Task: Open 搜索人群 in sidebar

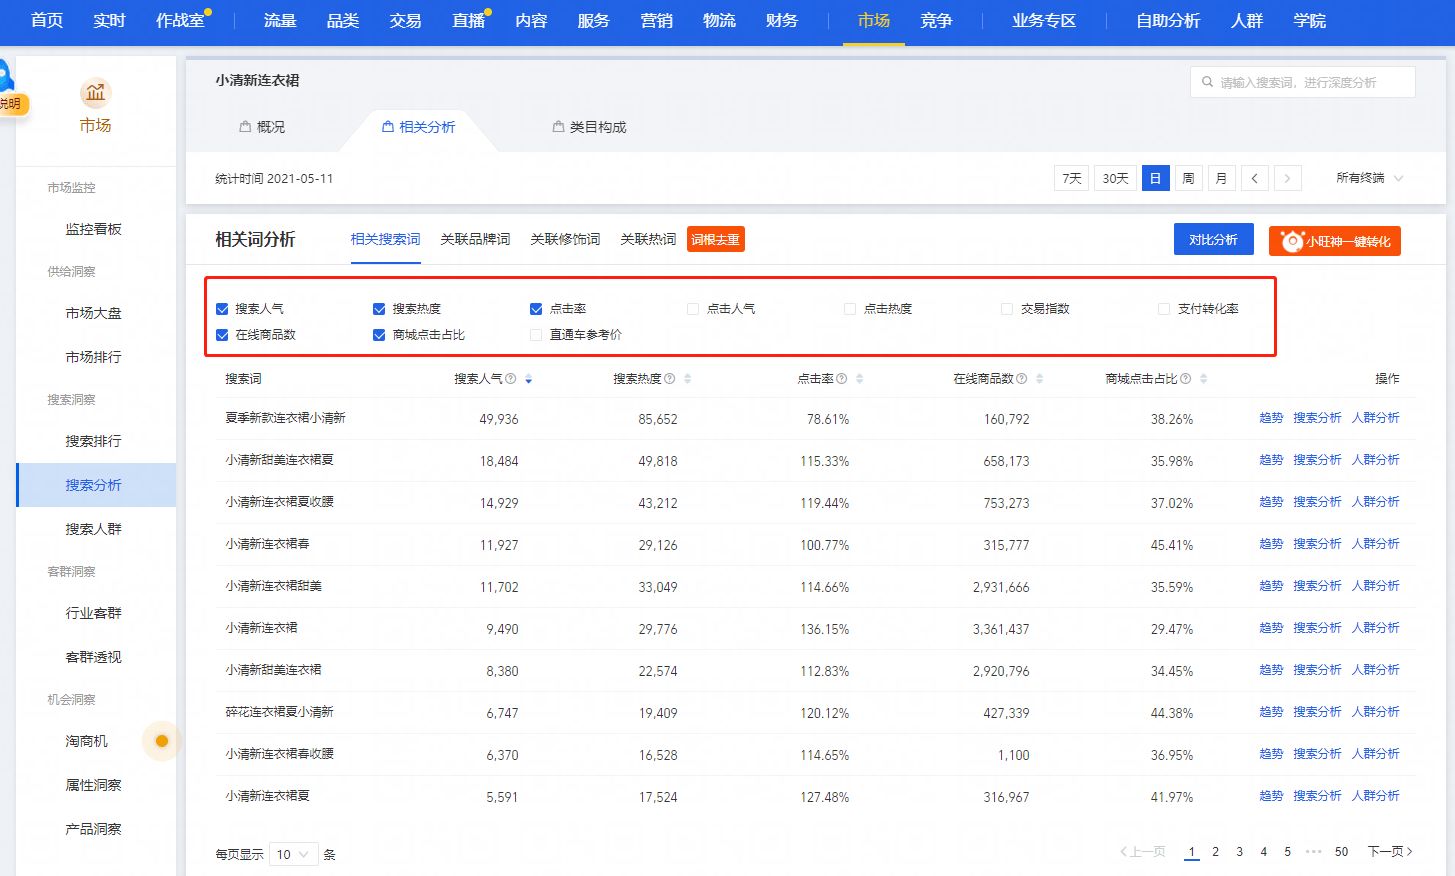Action: 94,529
